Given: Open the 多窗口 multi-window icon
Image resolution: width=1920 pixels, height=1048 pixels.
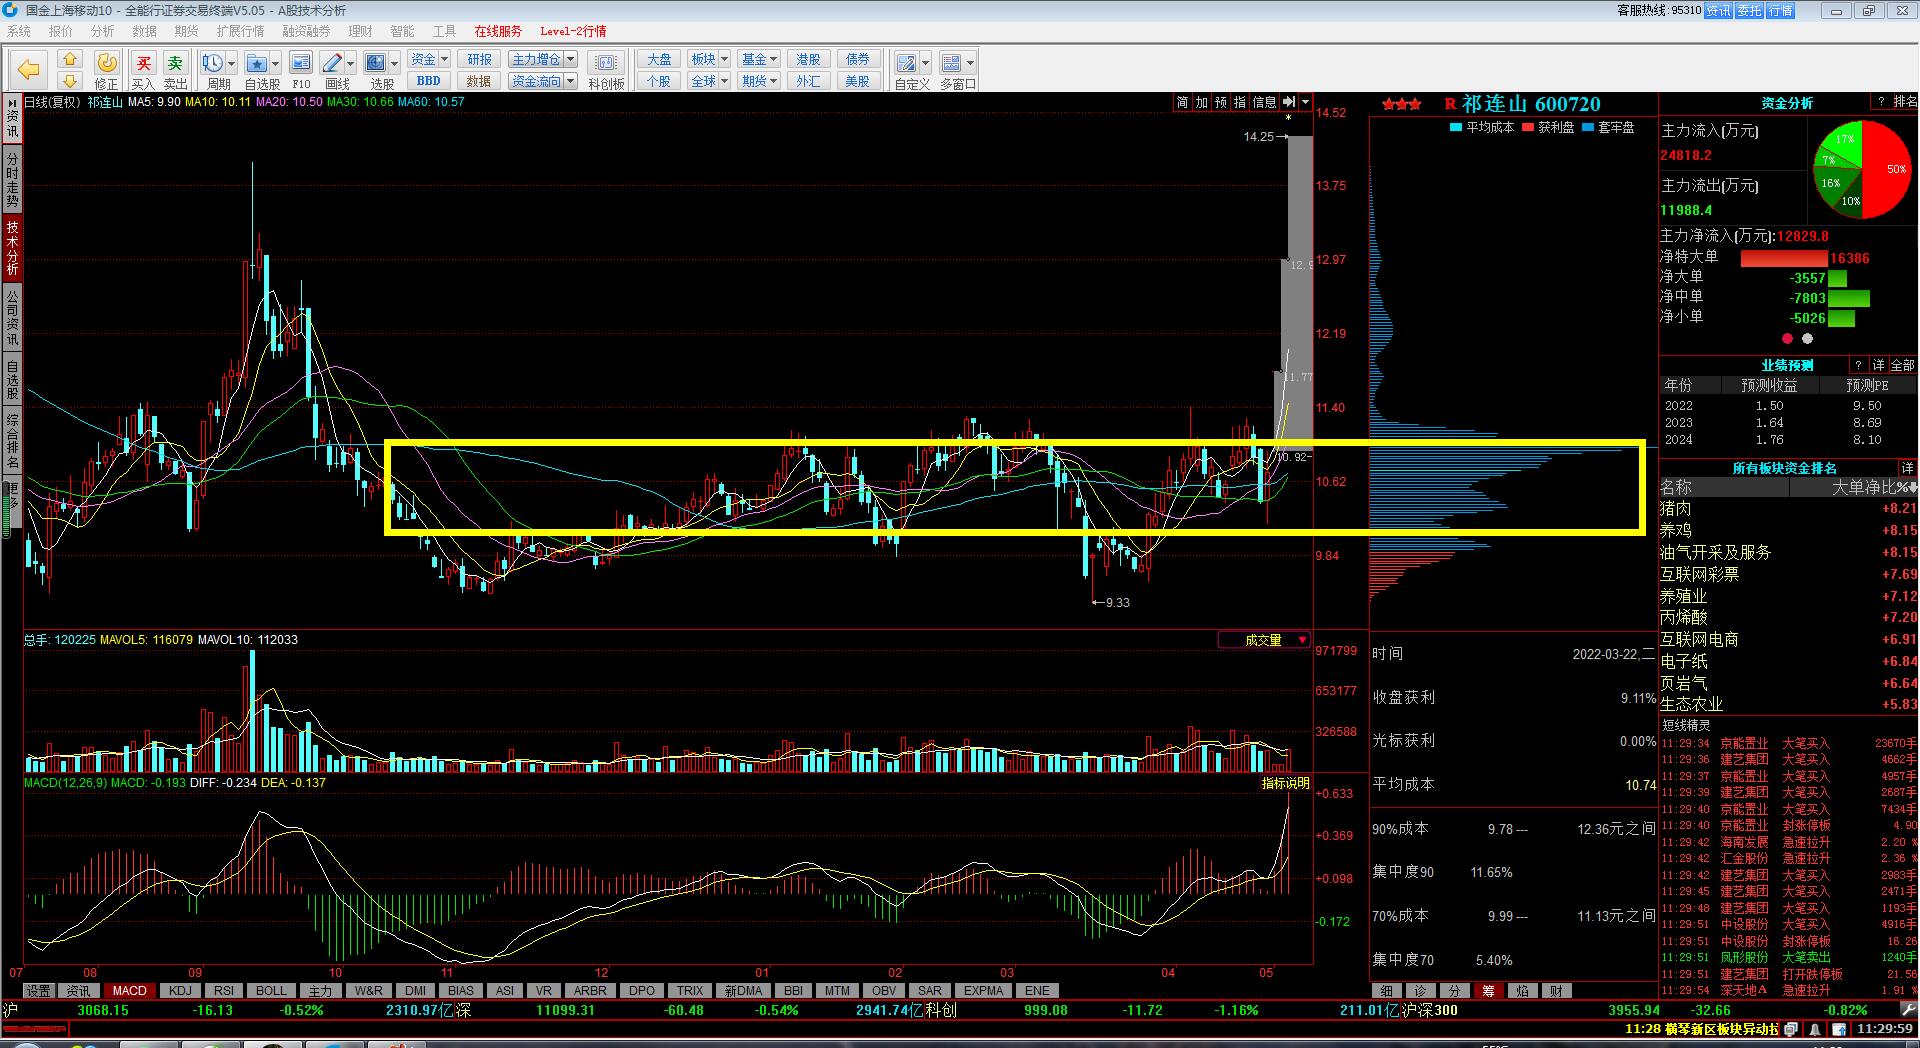Looking at the screenshot, I should point(951,63).
